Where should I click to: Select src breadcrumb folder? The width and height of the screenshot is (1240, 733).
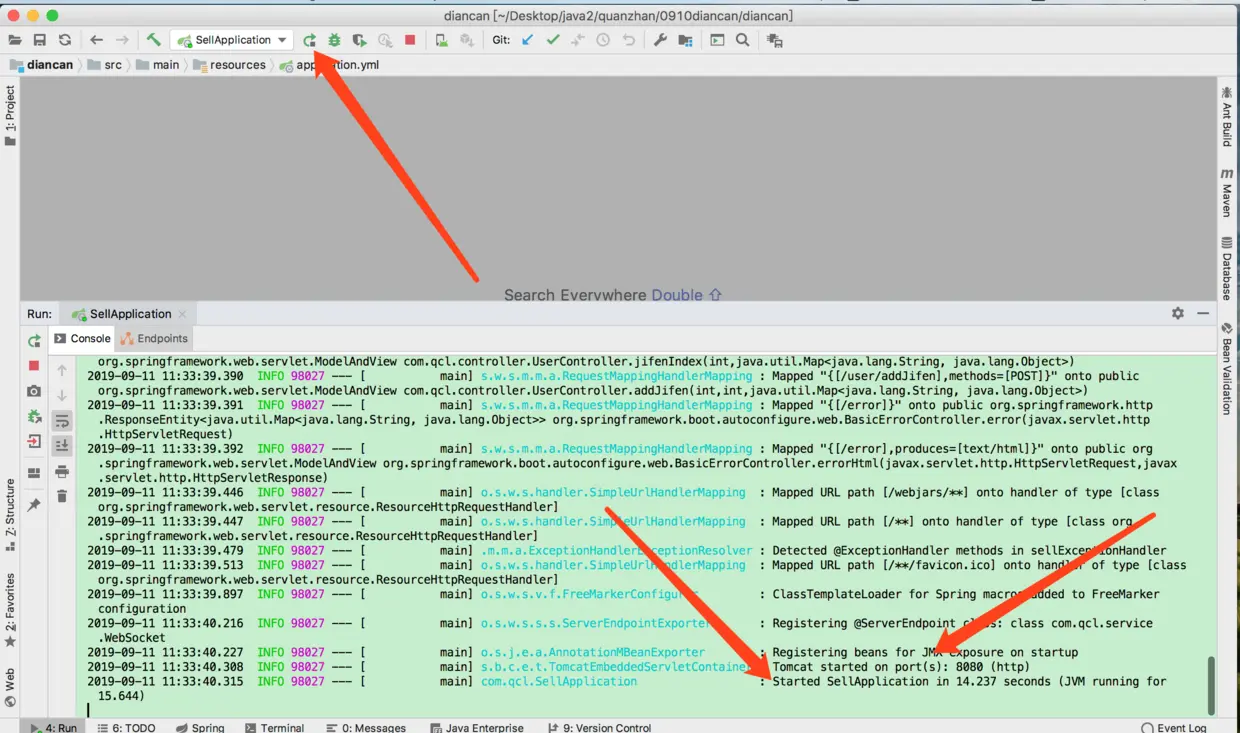click(105, 65)
